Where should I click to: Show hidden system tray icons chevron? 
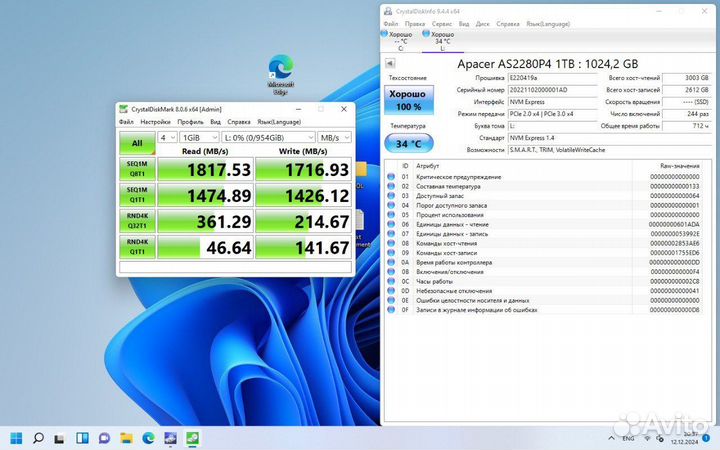coord(611,438)
